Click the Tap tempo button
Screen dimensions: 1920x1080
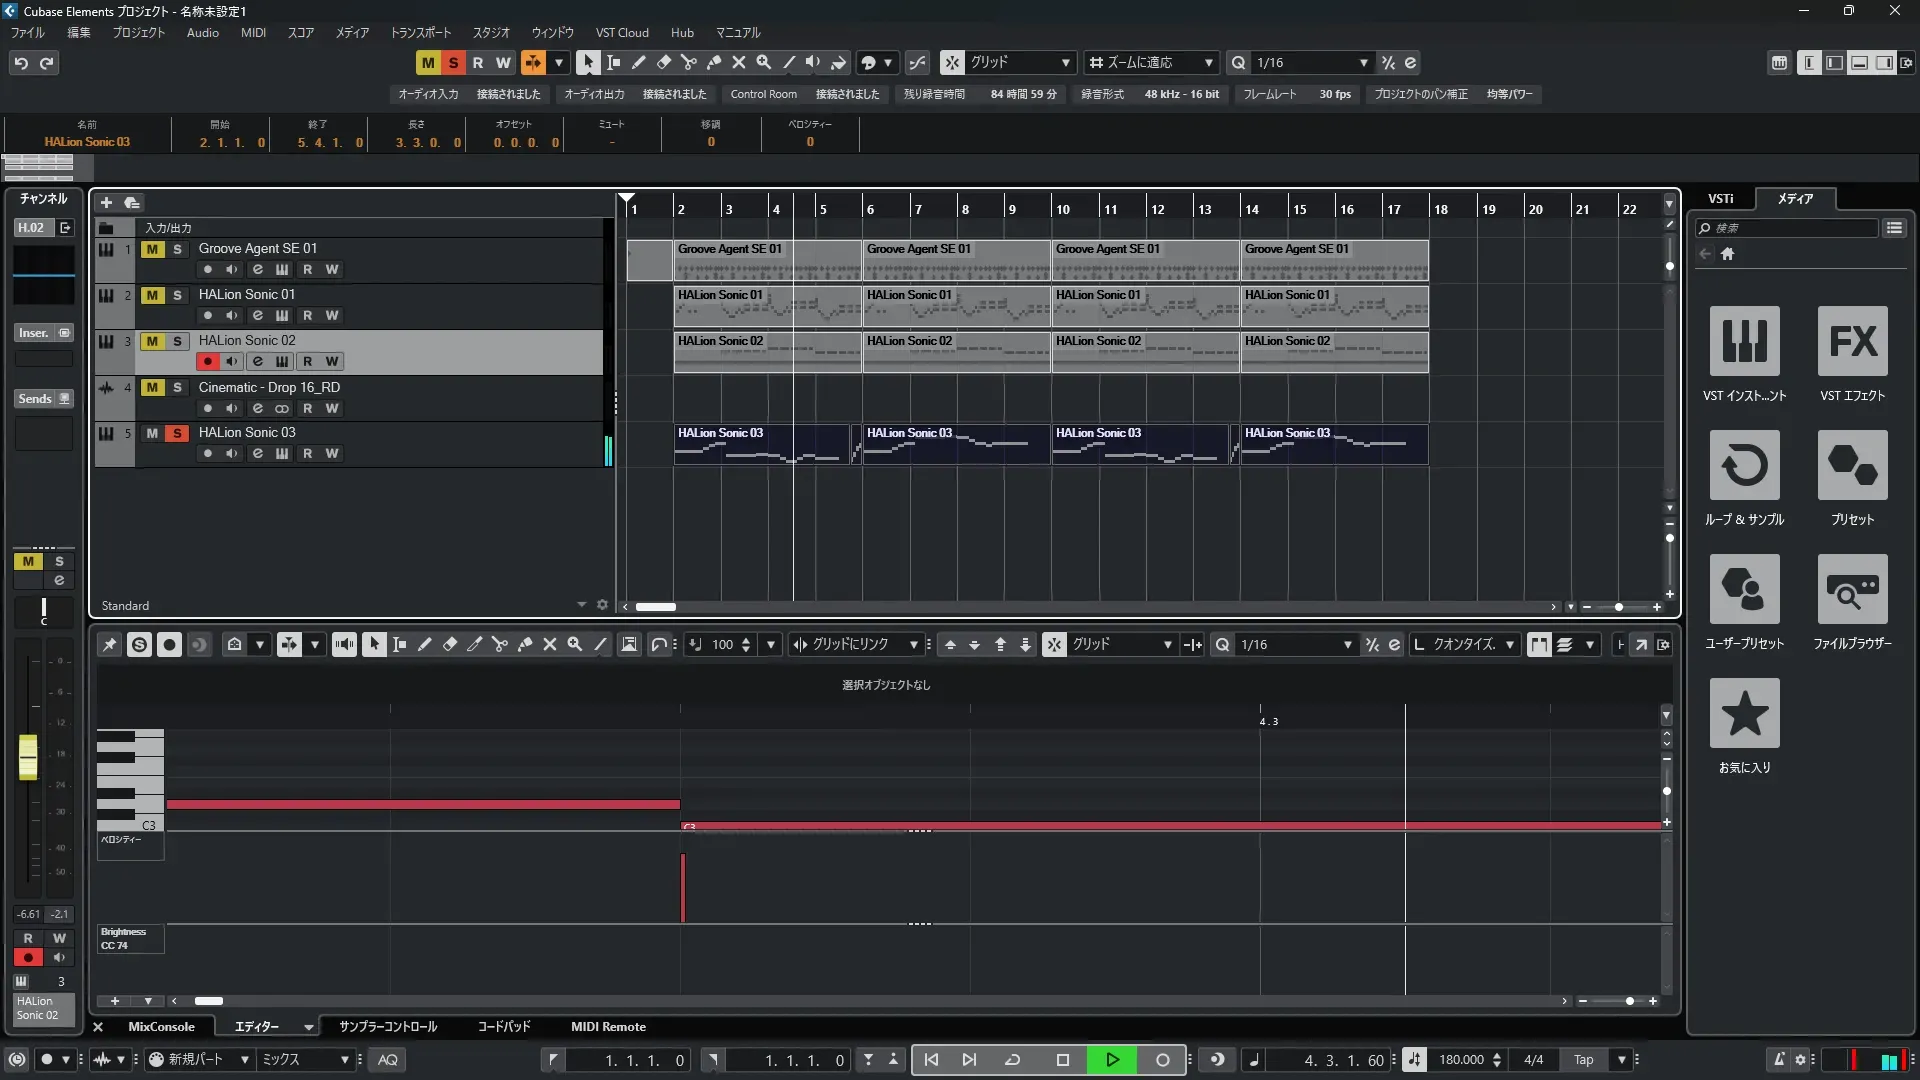click(1583, 1059)
